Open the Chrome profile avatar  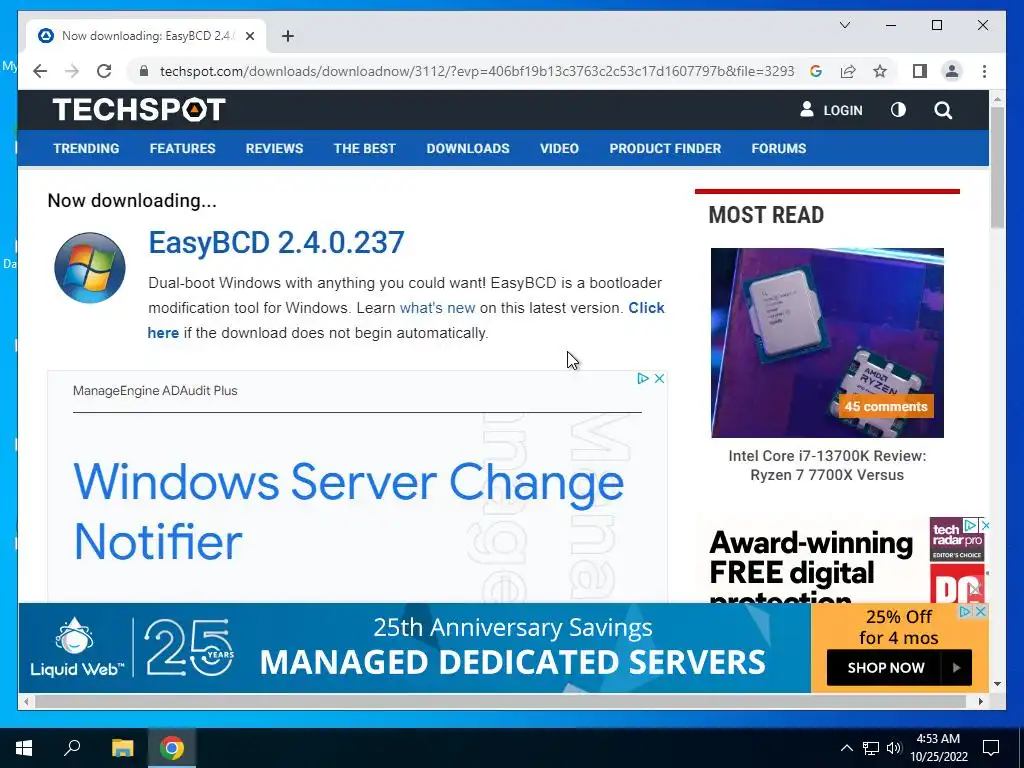952,71
